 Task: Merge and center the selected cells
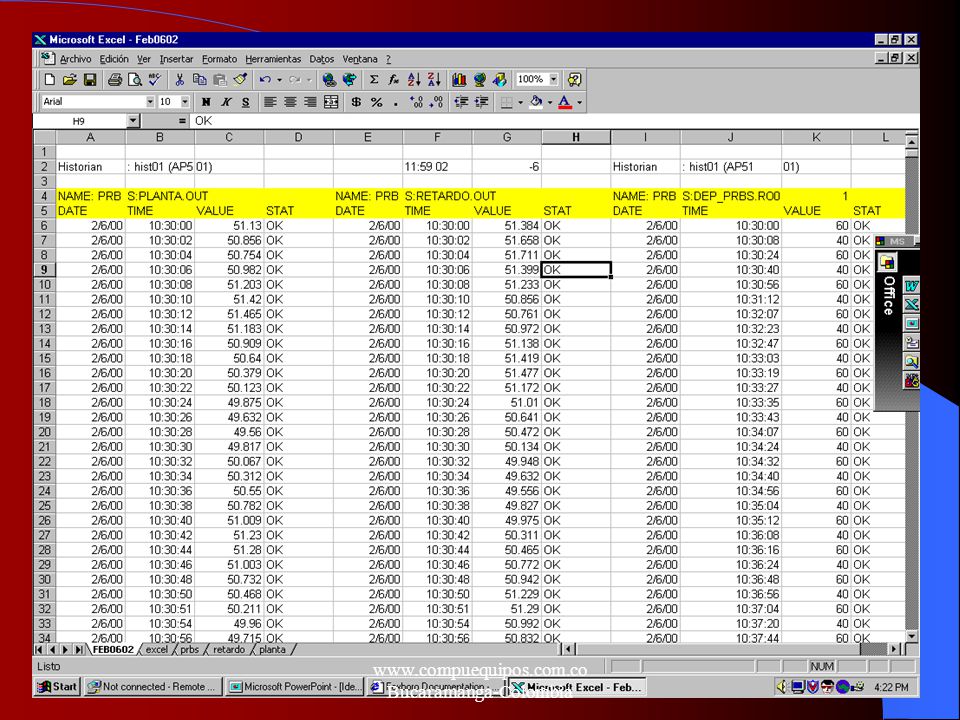[x=331, y=102]
